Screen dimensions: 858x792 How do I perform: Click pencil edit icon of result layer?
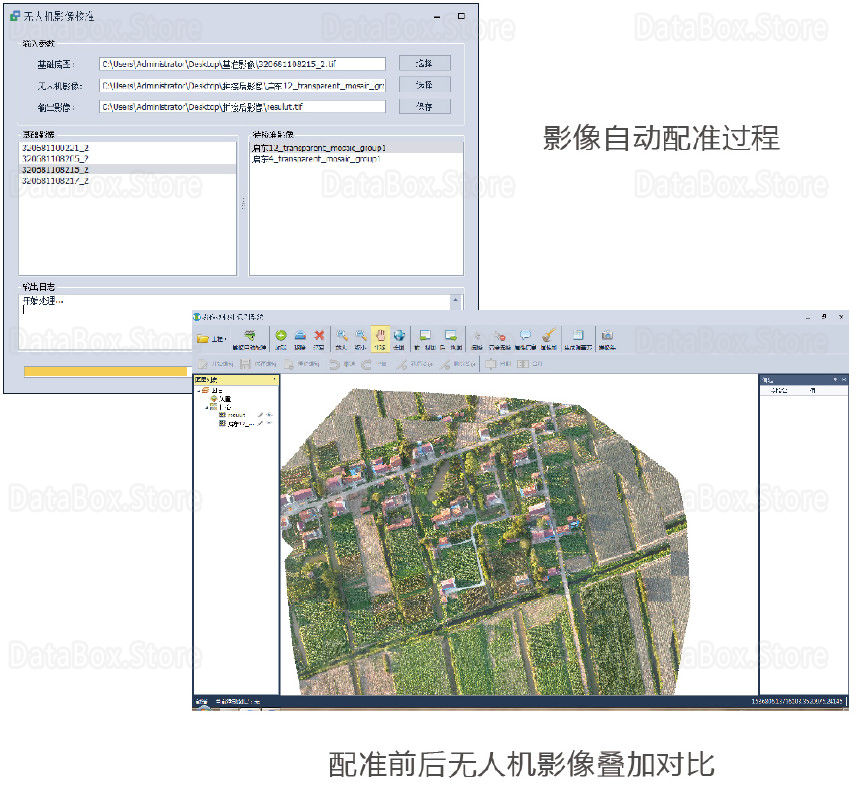[x=260, y=415]
